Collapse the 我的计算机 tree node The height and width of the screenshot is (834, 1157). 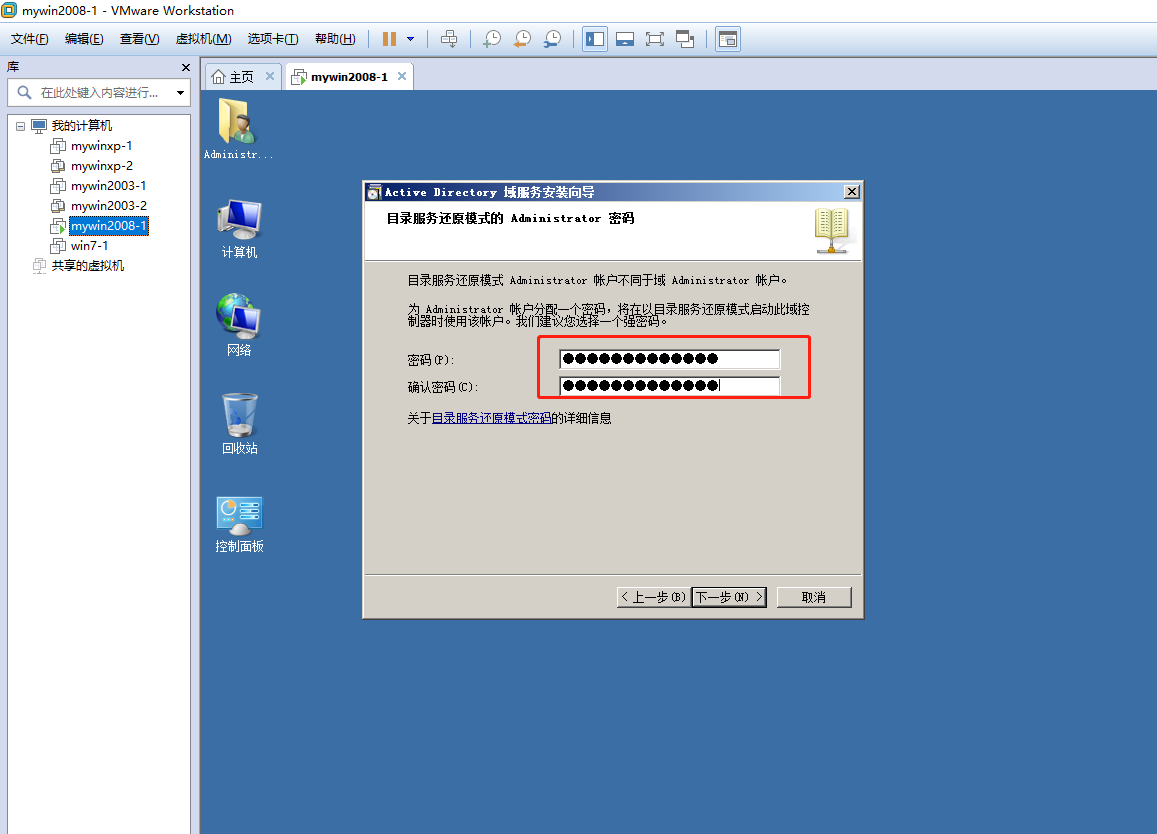click(21, 126)
